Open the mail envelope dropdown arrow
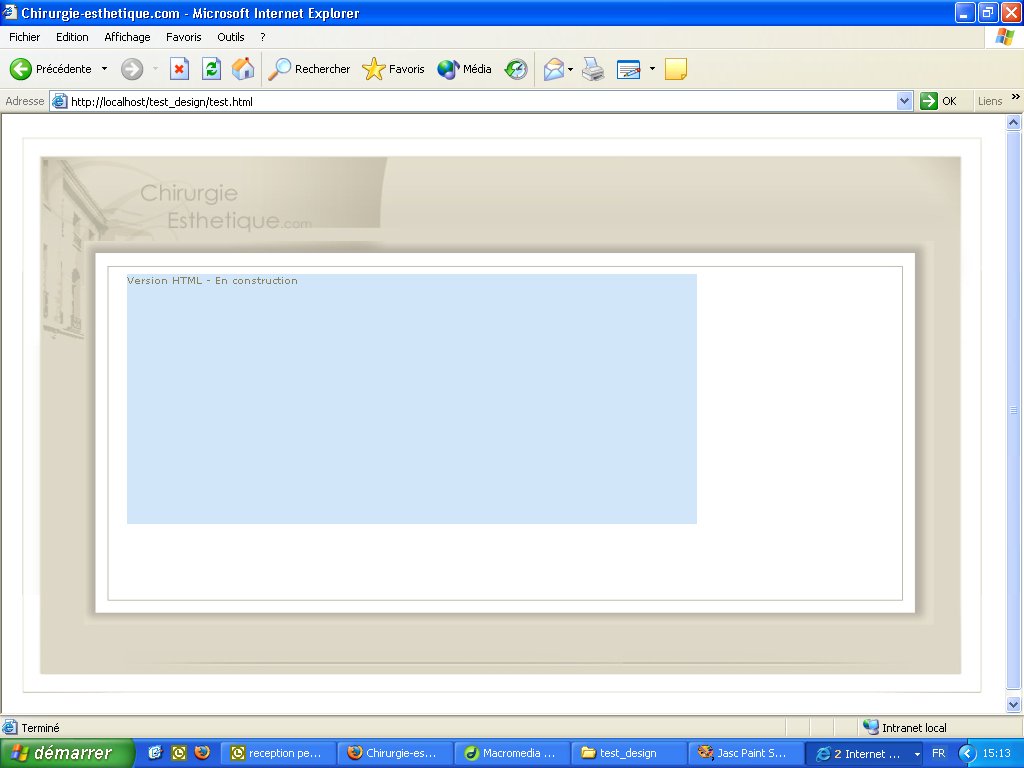Screen dimensions: 1024x768 [x=570, y=69]
